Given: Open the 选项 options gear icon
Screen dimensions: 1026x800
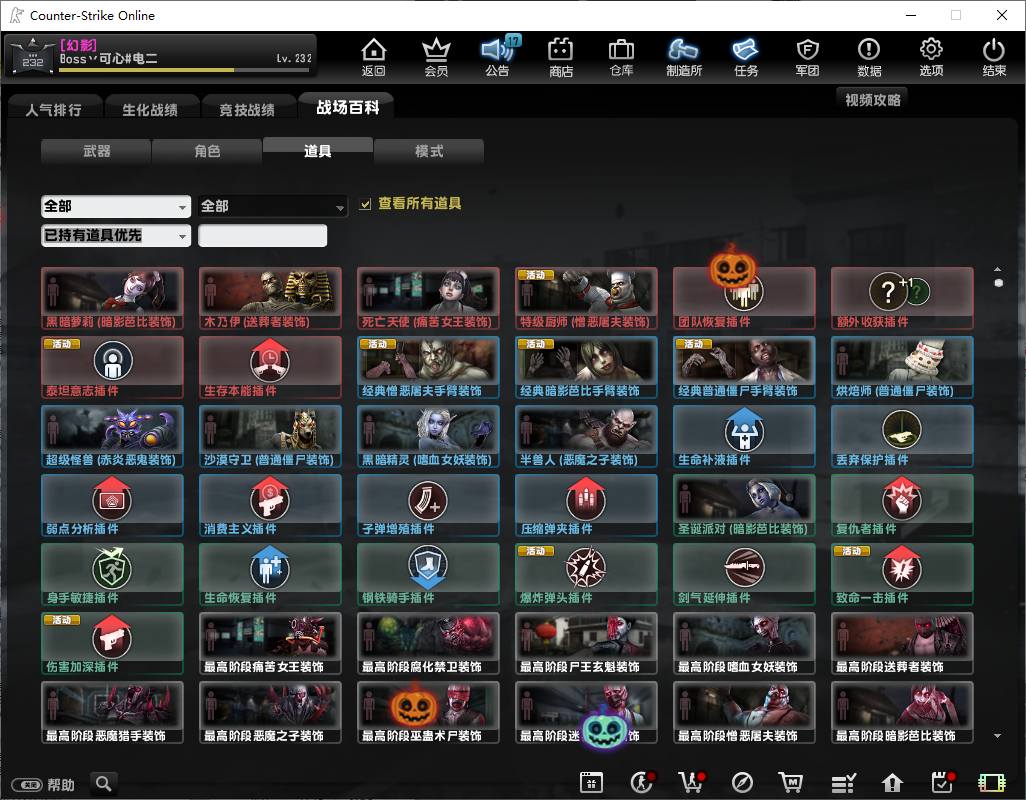Looking at the screenshot, I should [931, 57].
